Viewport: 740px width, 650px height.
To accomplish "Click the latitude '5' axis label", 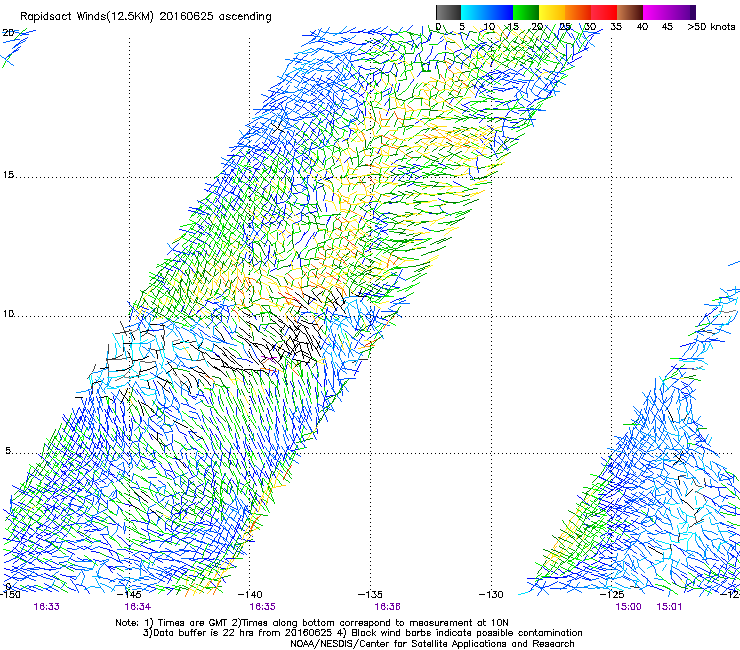I will click(8, 450).
